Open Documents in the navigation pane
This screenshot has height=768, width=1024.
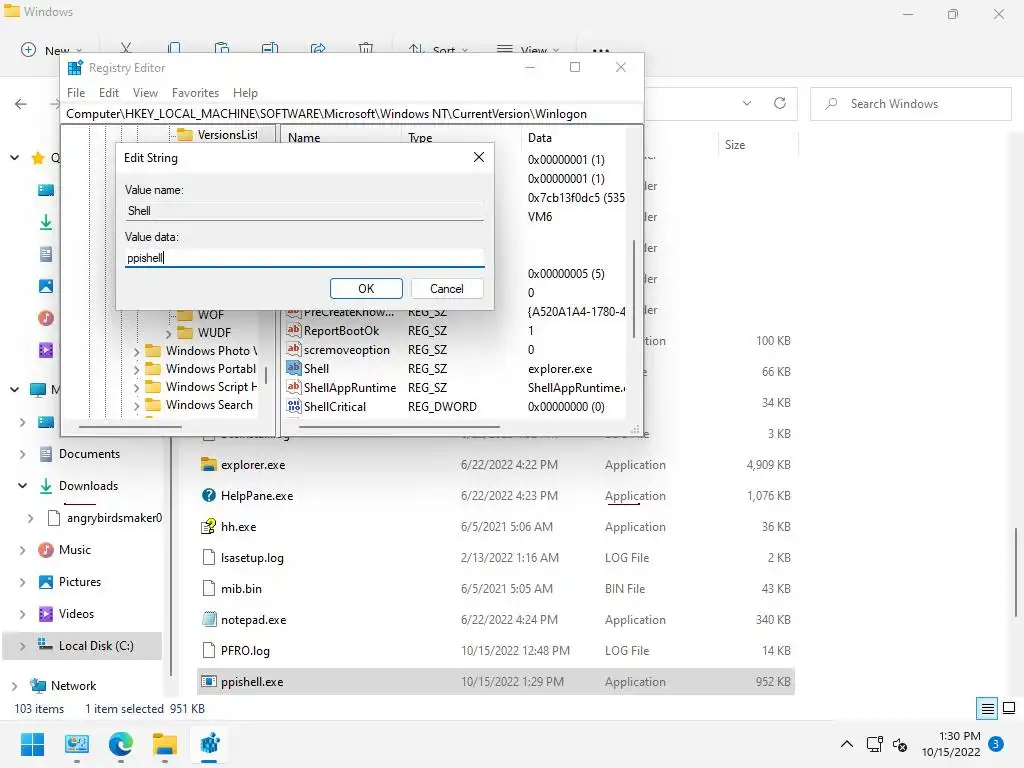tap(89, 454)
